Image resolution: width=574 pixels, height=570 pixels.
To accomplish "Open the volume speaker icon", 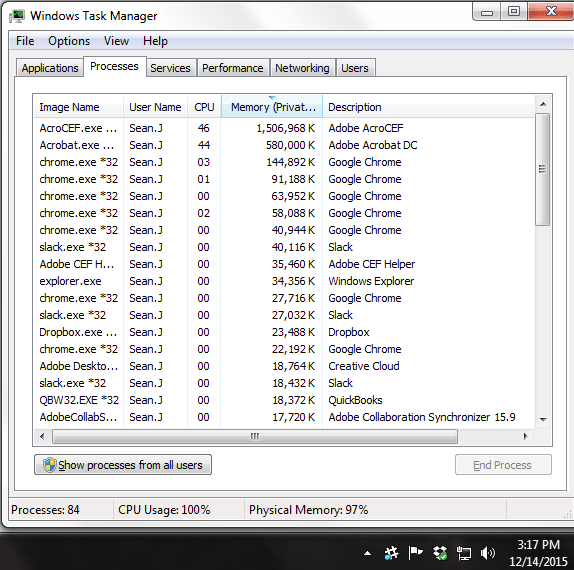I will (488, 553).
